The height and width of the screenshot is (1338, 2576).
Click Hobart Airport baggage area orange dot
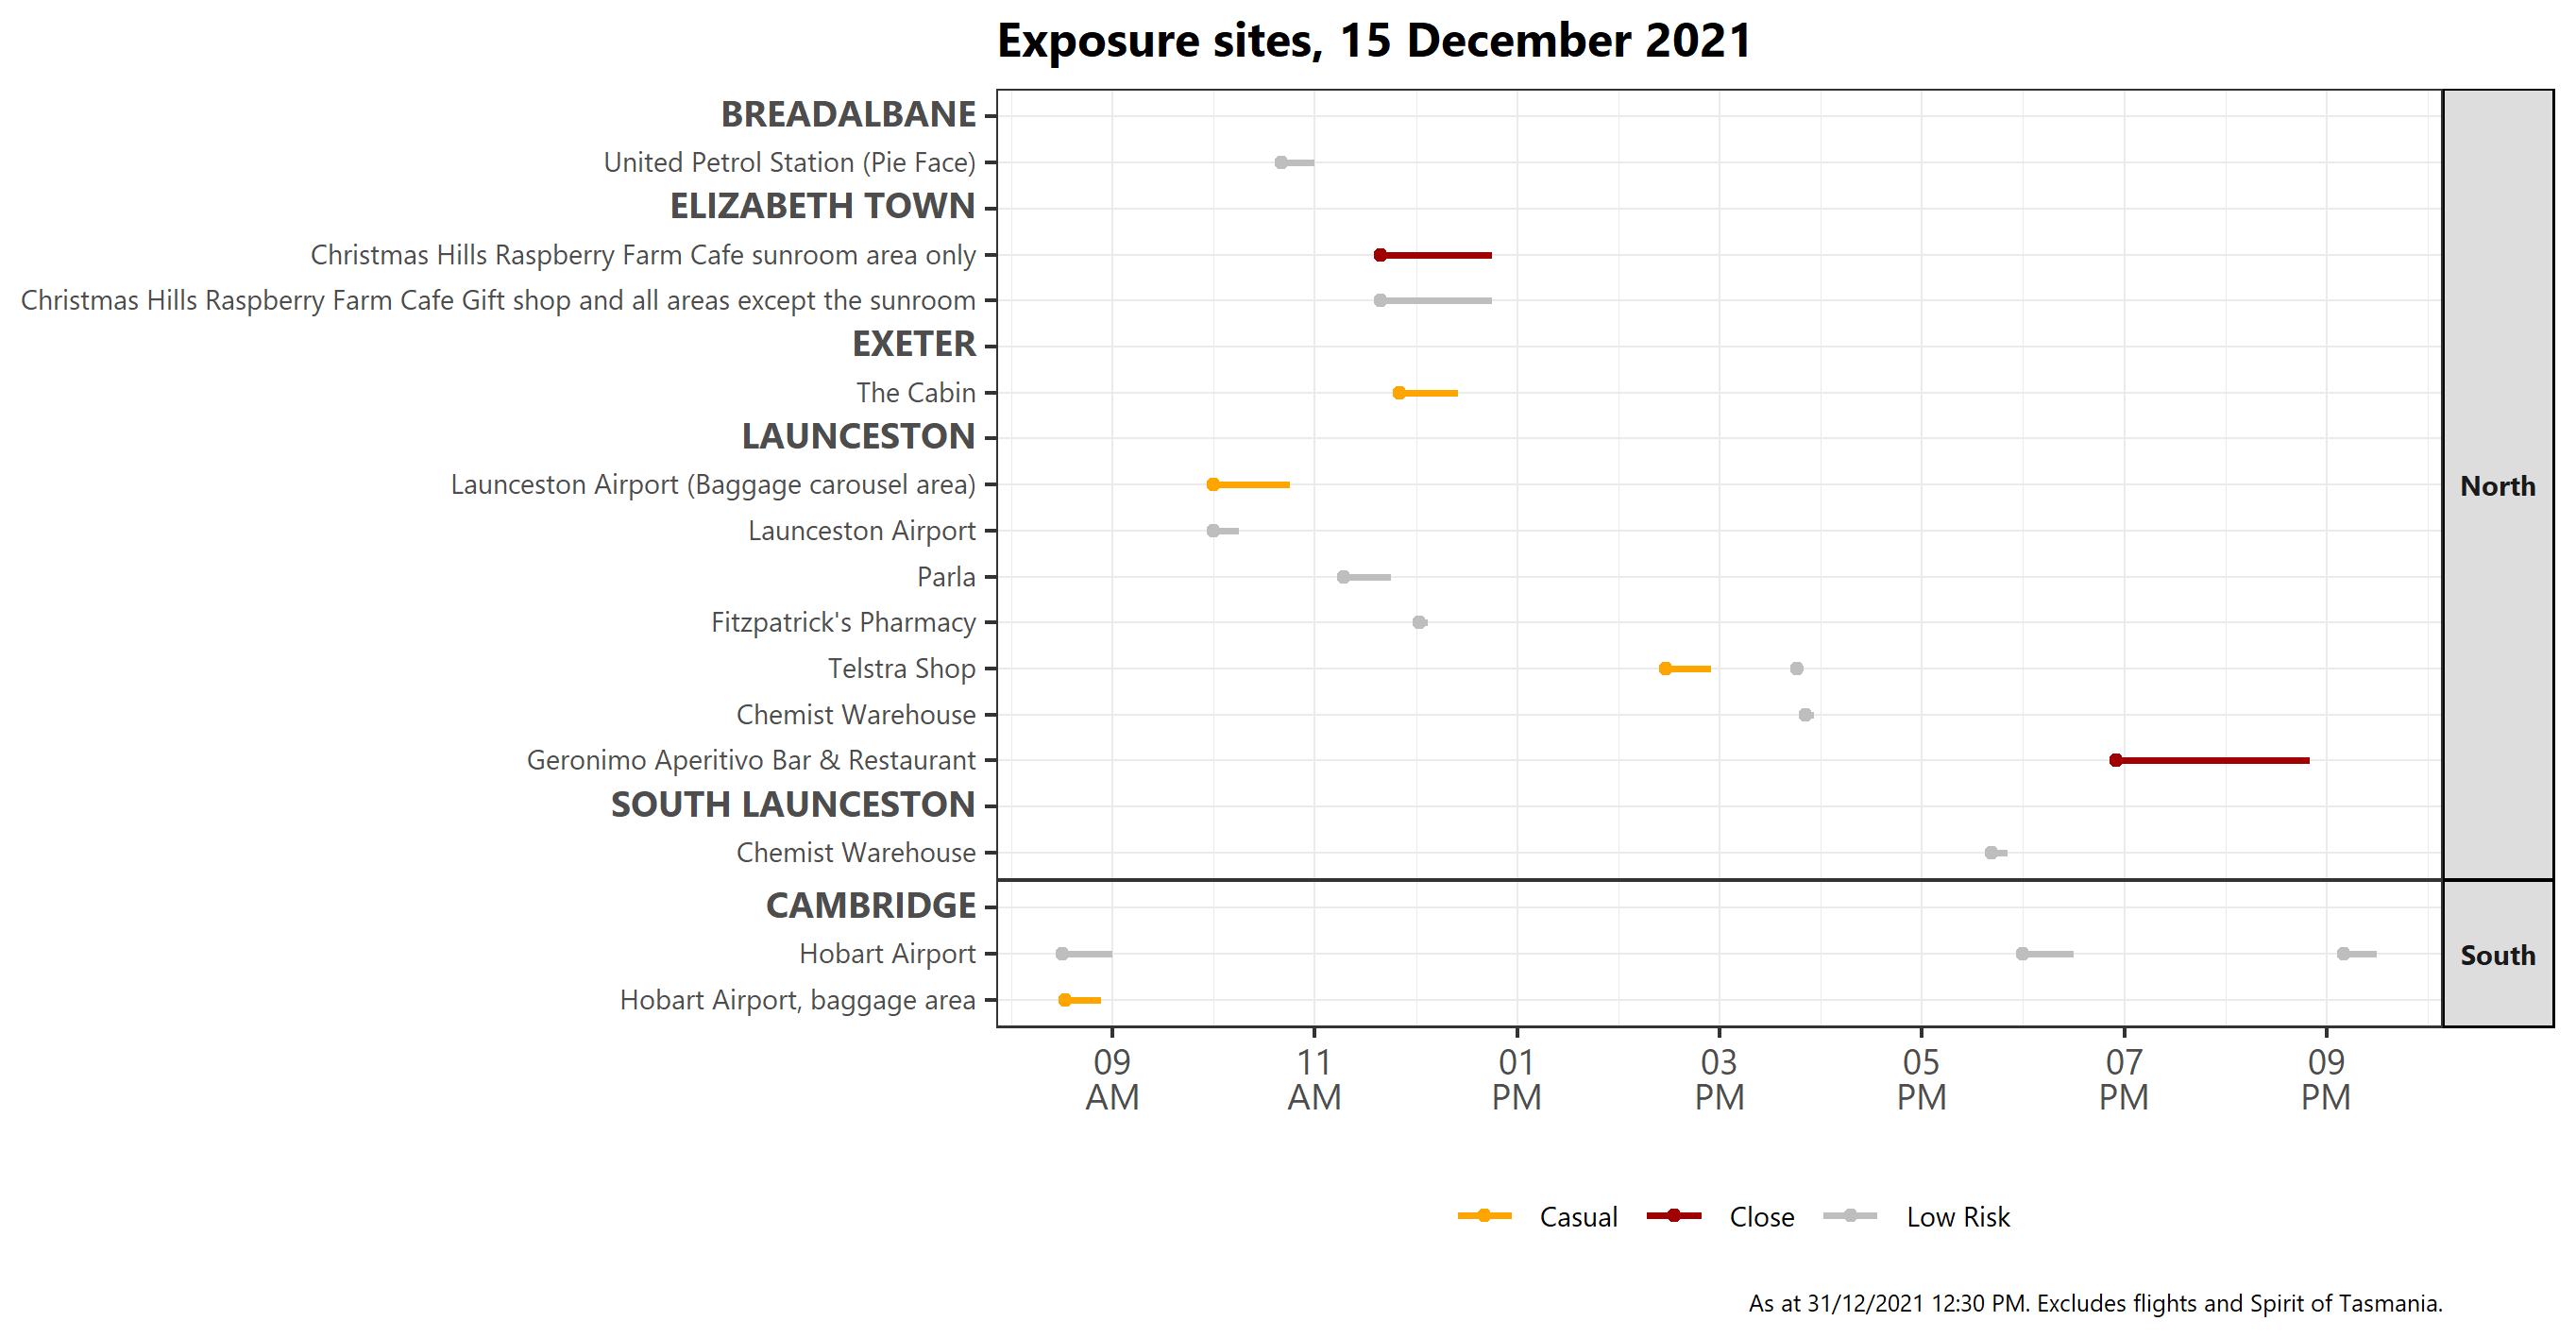pyautogui.click(x=1065, y=1000)
